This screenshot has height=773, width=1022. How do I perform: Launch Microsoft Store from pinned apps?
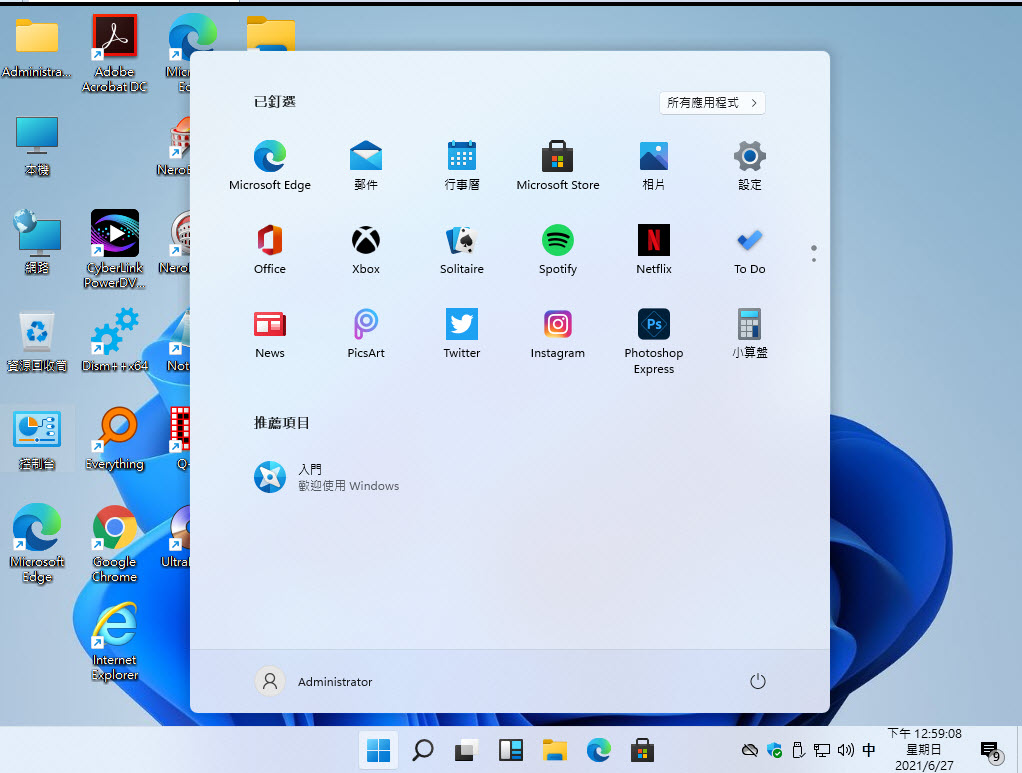click(557, 165)
